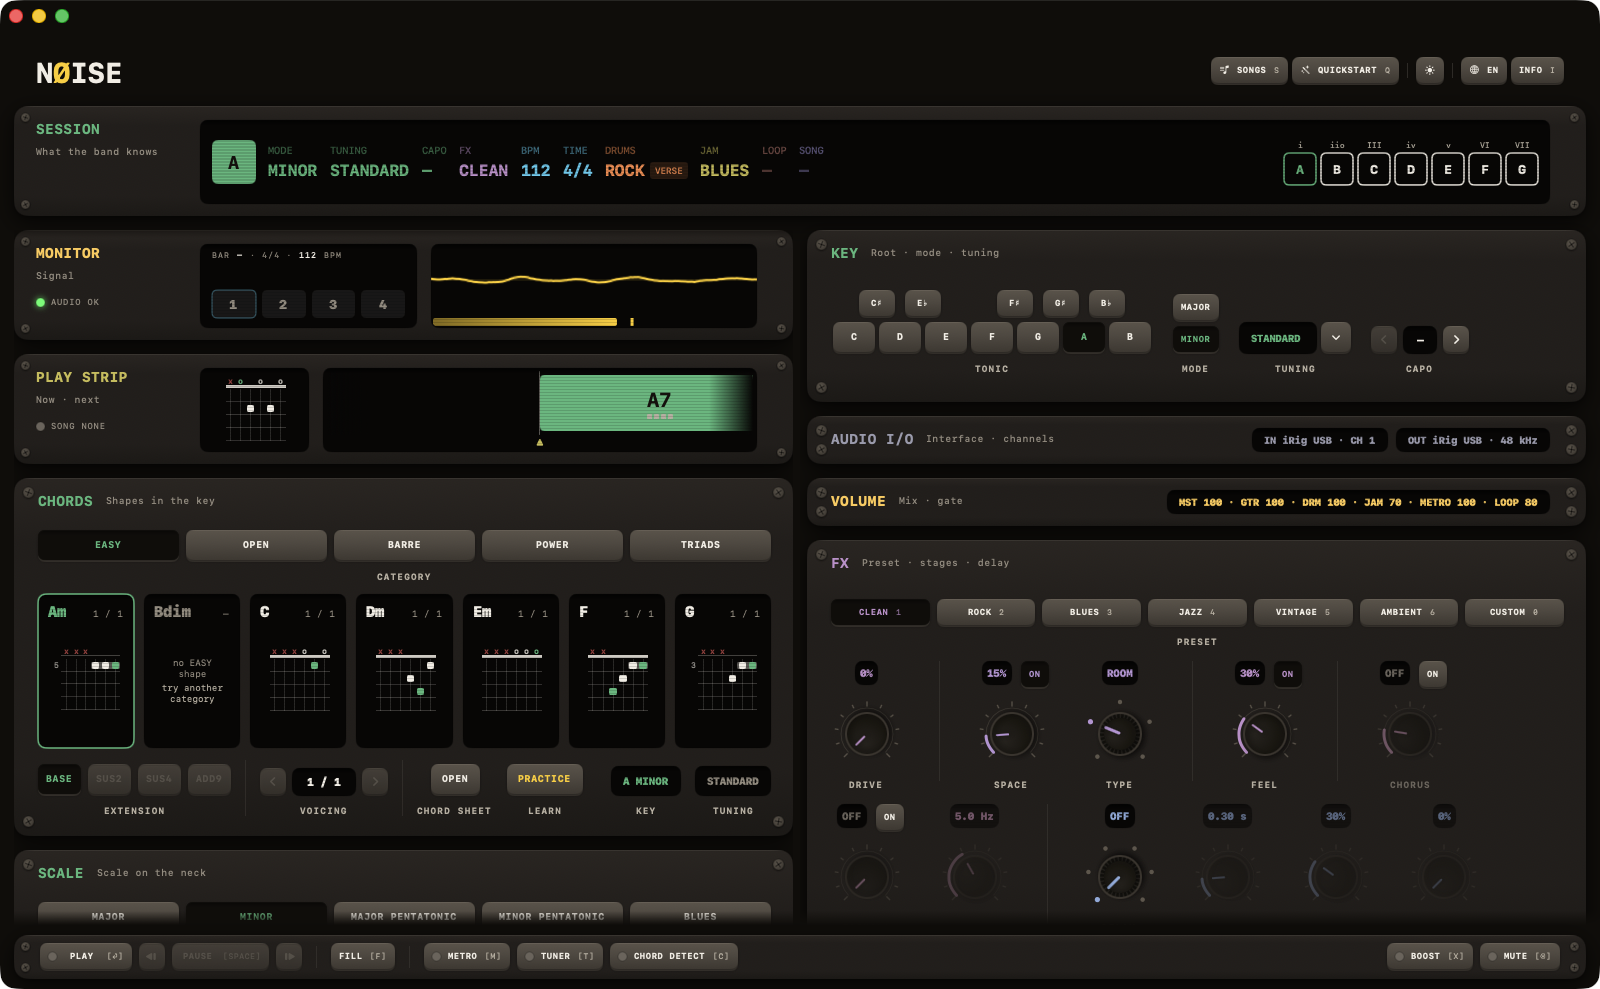Expand the volume mix summary strip
This screenshot has height=989, width=1600.
(x=1358, y=502)
